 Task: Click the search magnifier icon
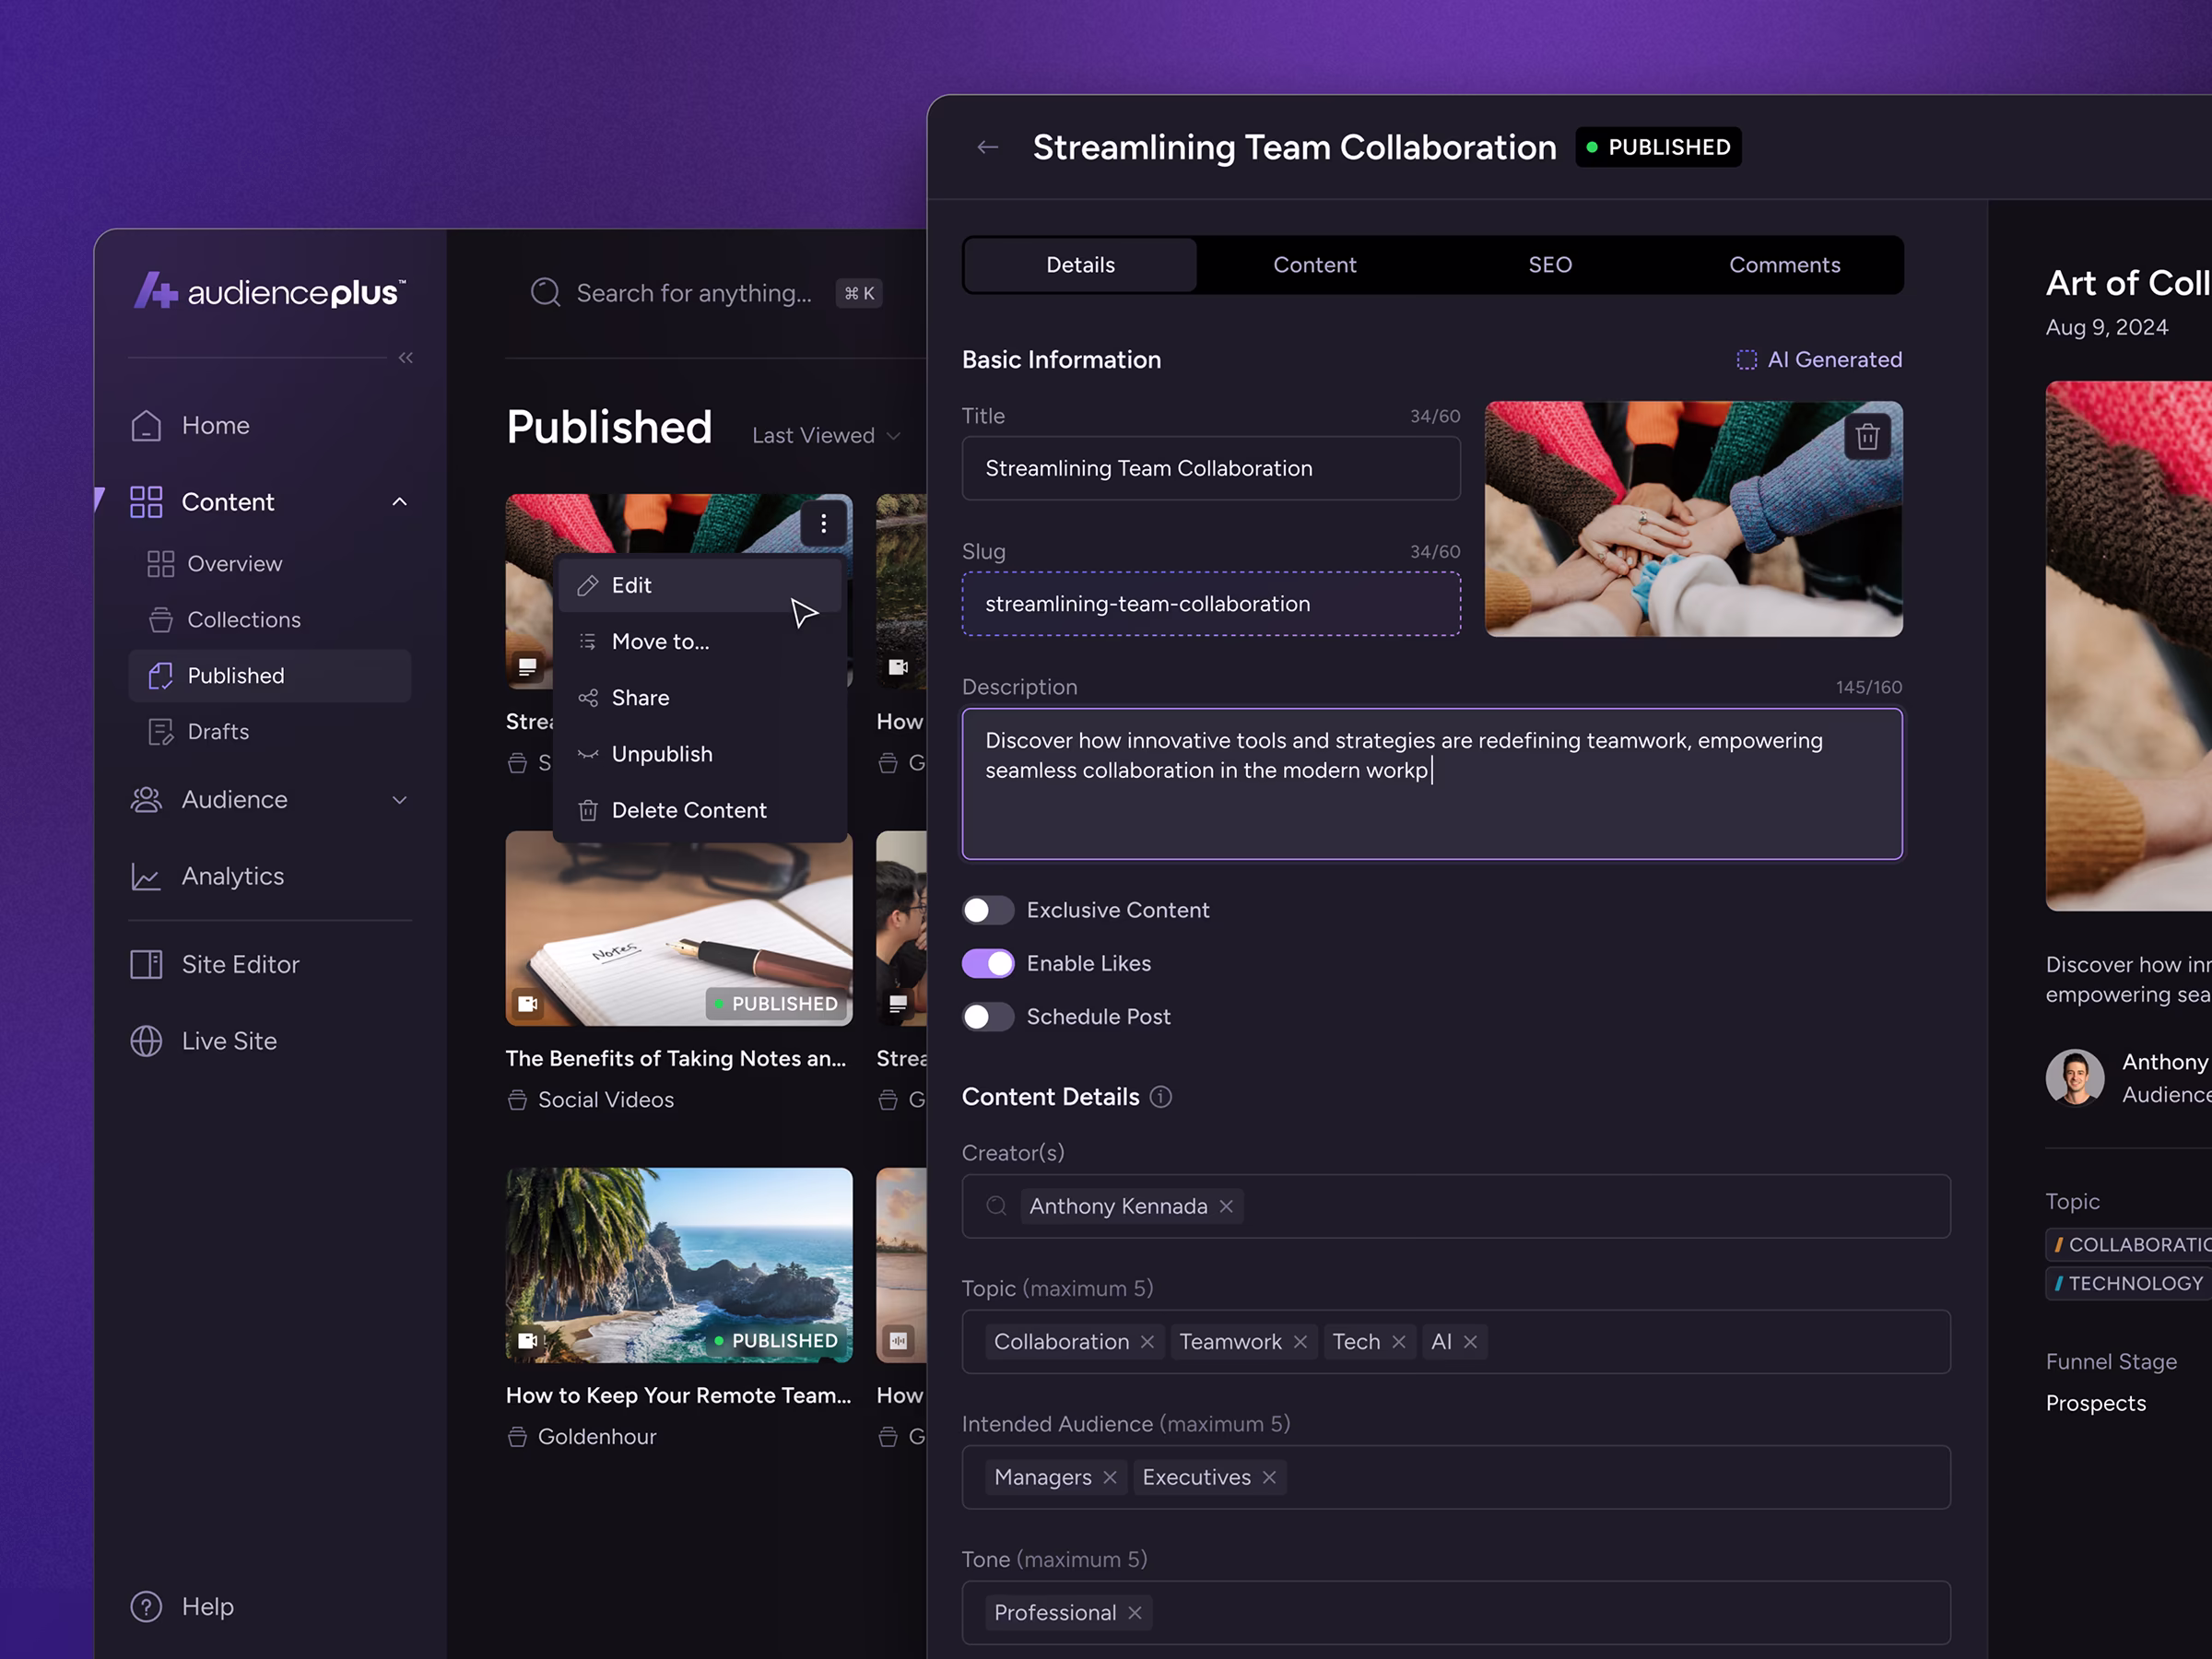pyautogui.click(x=545, y=293)
